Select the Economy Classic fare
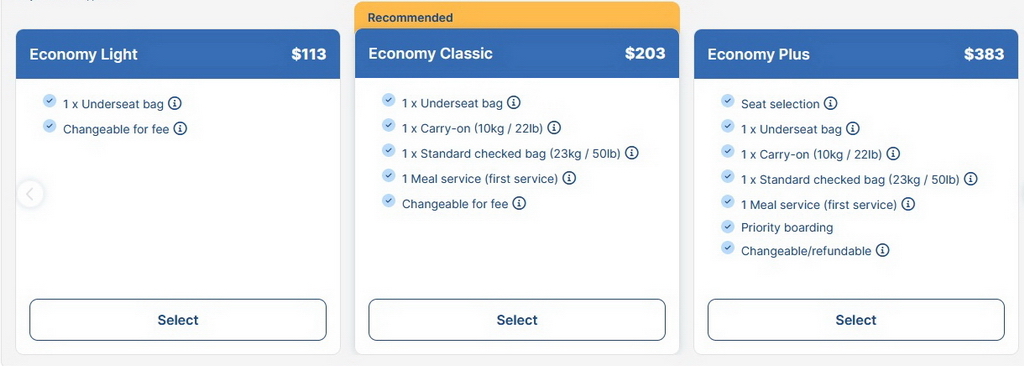The image size is (1024, 366). 517,320
